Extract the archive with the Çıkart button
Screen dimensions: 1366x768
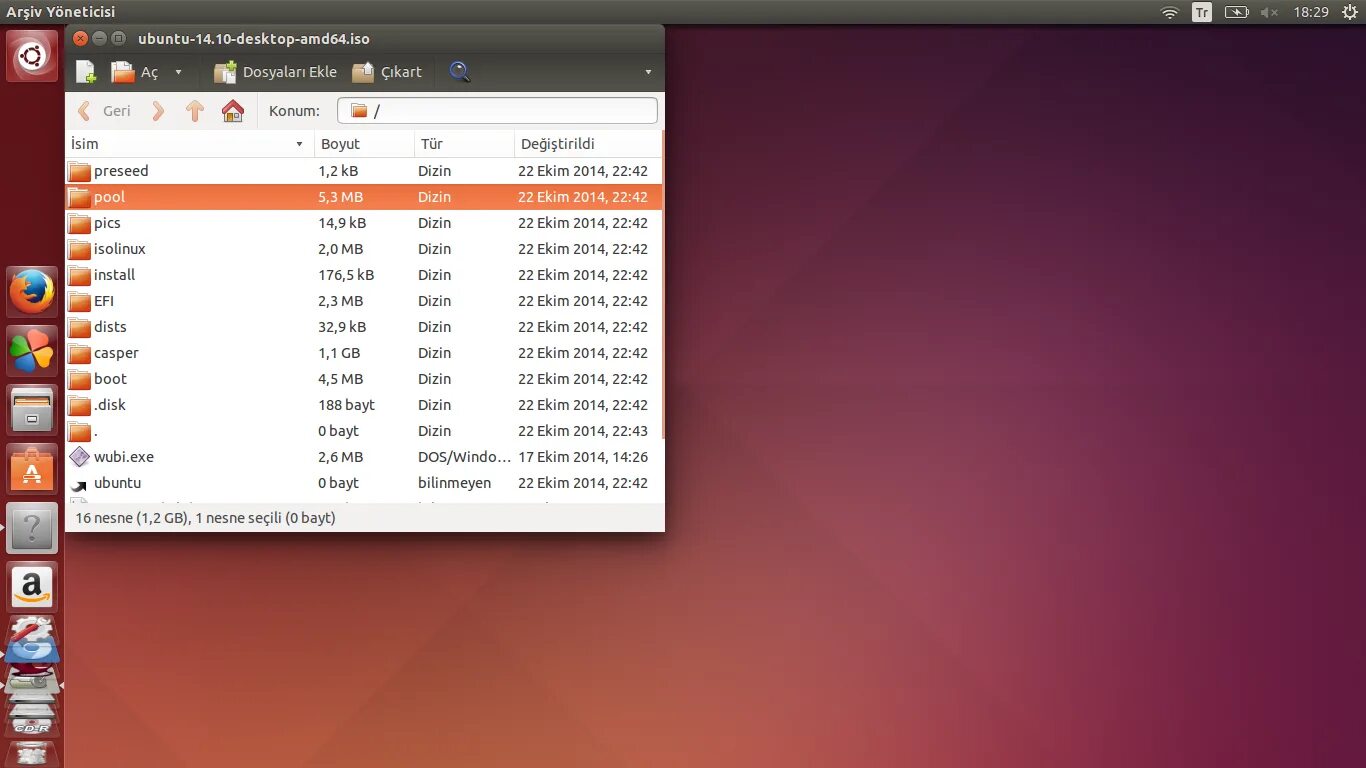[x=388, y=71]
